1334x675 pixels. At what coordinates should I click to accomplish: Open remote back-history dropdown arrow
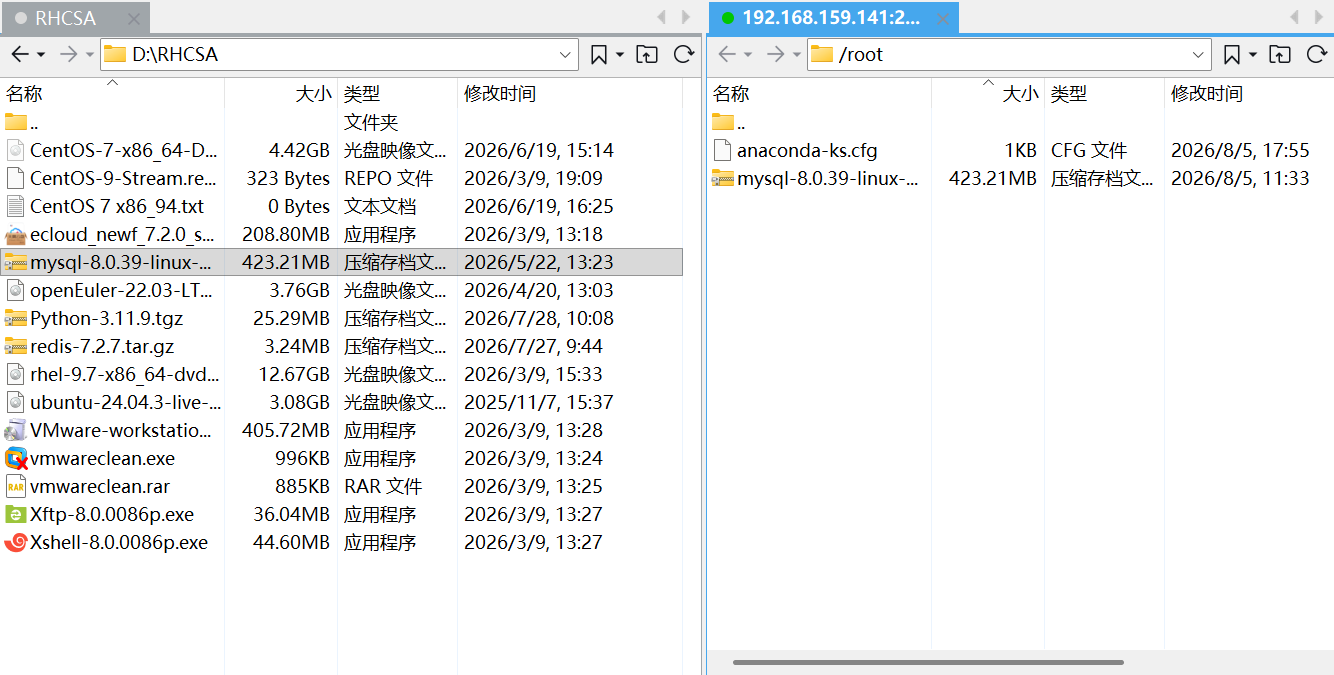[748, 55]
